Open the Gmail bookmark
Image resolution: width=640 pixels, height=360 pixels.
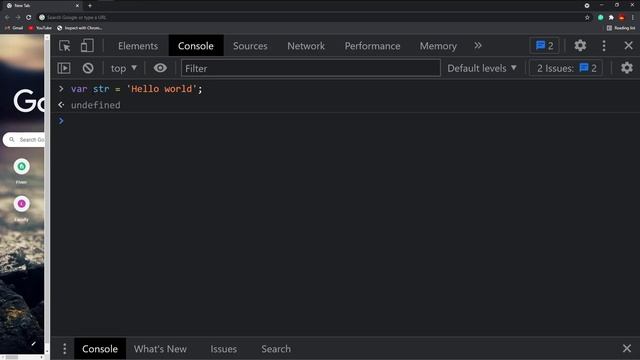[14, 28]
